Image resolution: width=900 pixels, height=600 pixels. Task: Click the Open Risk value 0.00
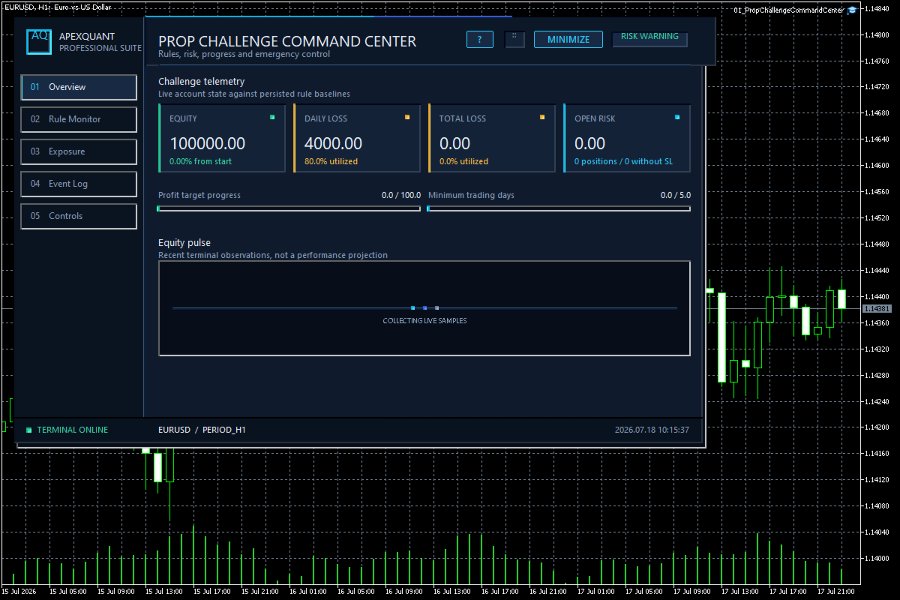(x=590, y=143)
